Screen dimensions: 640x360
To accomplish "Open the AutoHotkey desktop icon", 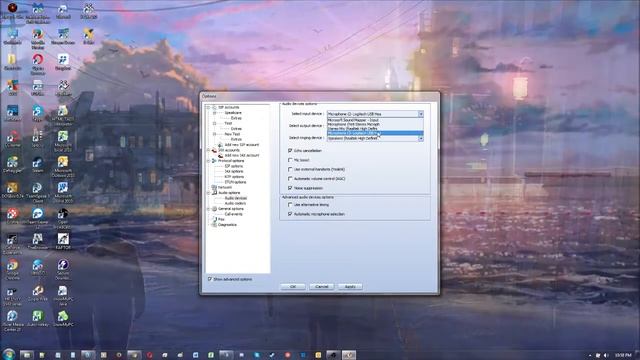I will [38, 318].
